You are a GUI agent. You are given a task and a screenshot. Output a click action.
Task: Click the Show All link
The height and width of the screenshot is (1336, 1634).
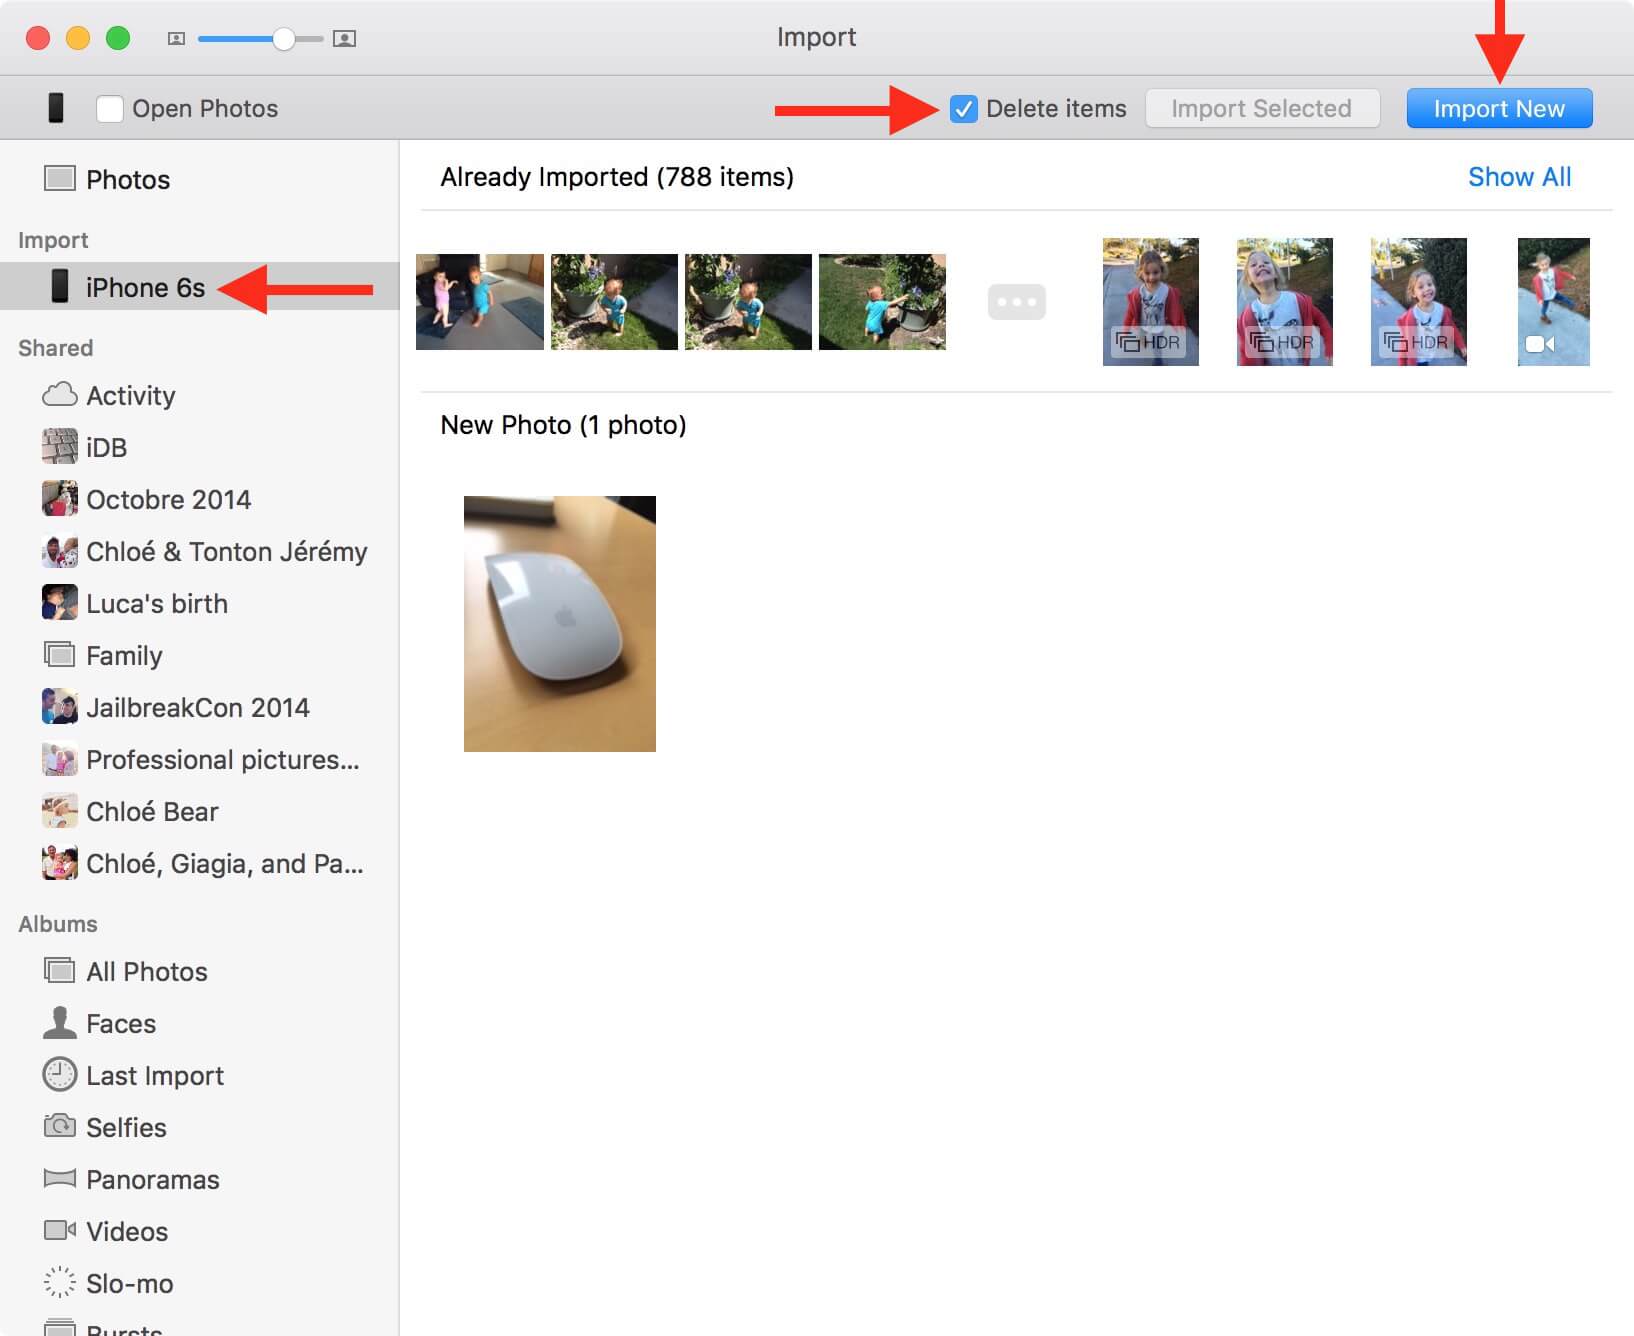click(x=1519, y=177)
